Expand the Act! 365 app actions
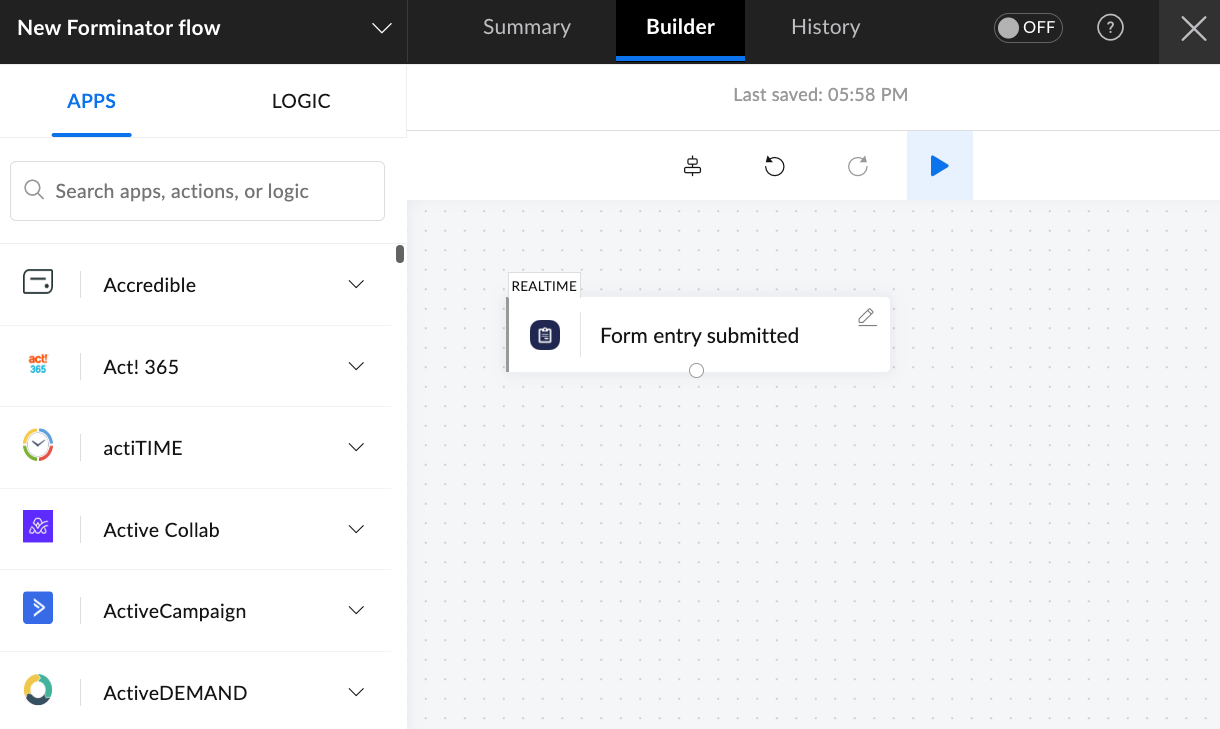The image size is (1220, 729). [x=356, y=366]
